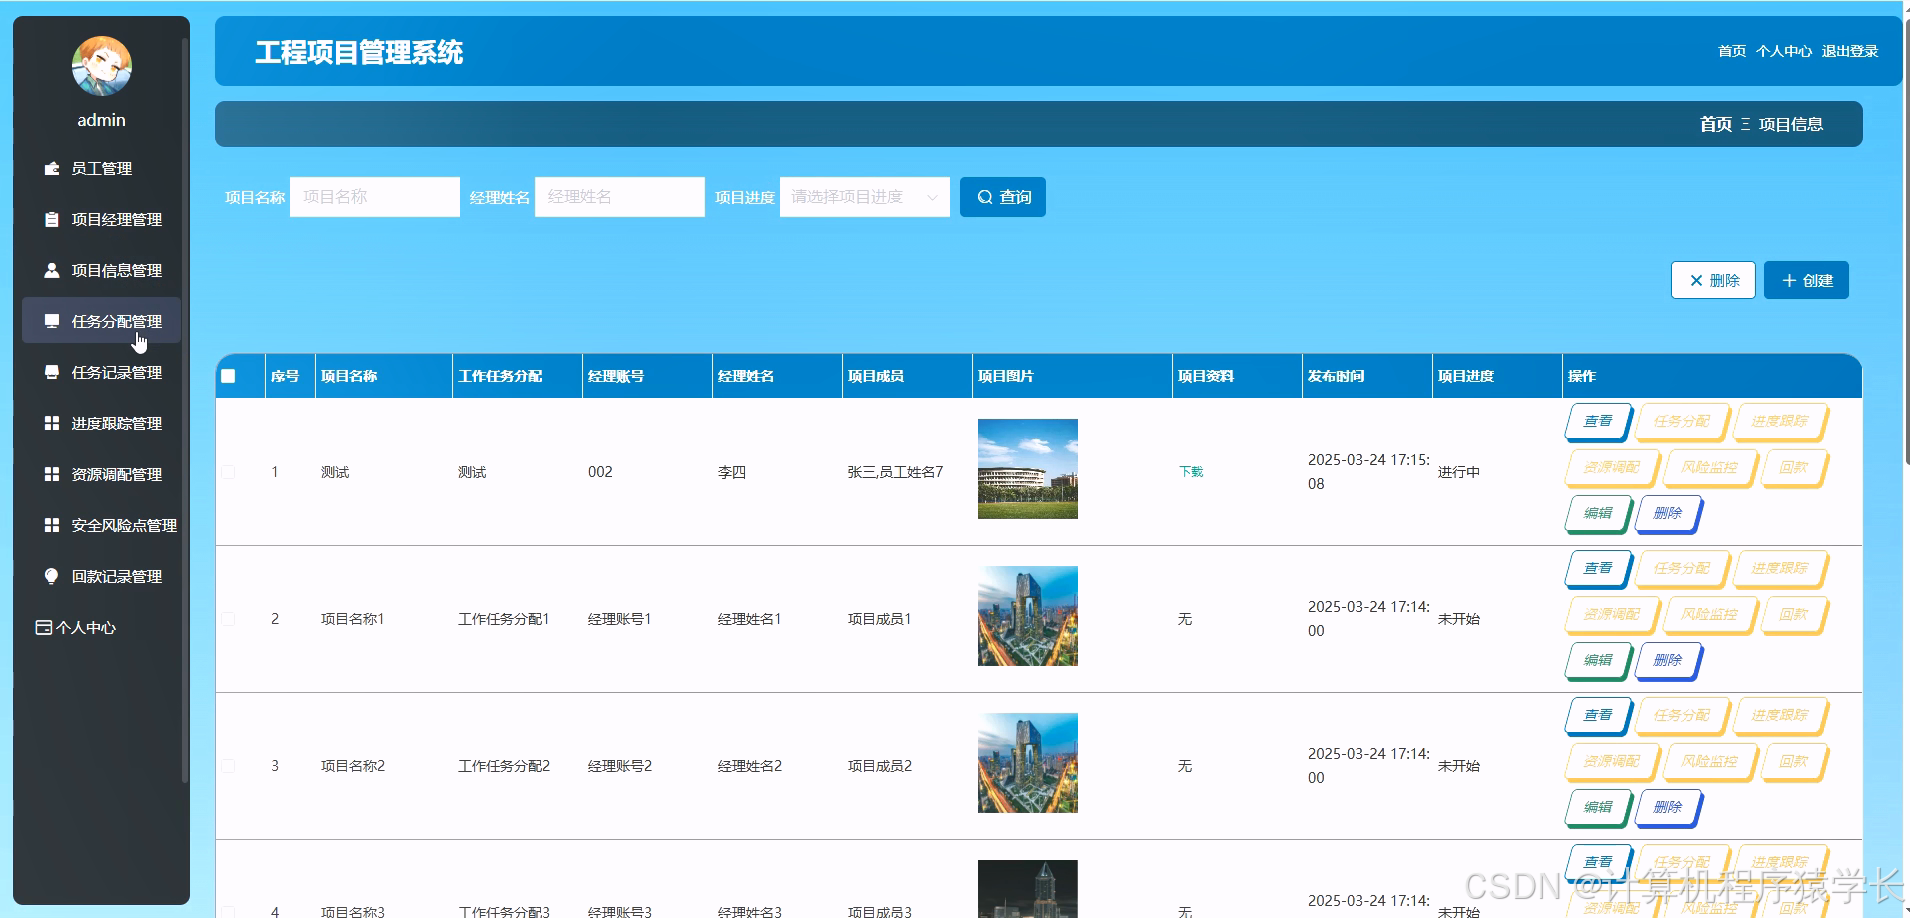The width and height of the screenshot is (1910, 918).
Task: Click the page vertical scrollbar
Action: pos(1905,240)
